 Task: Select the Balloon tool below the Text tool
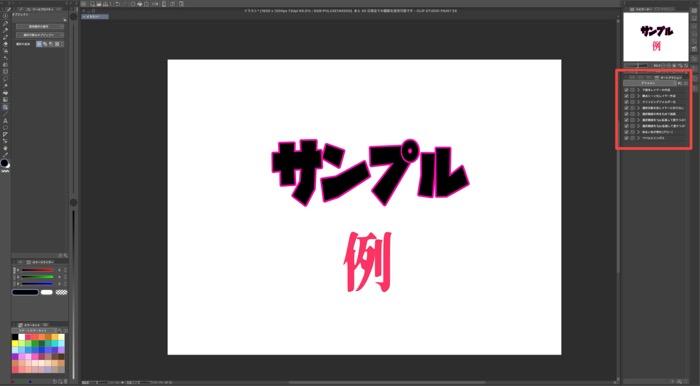coord(5,128)
